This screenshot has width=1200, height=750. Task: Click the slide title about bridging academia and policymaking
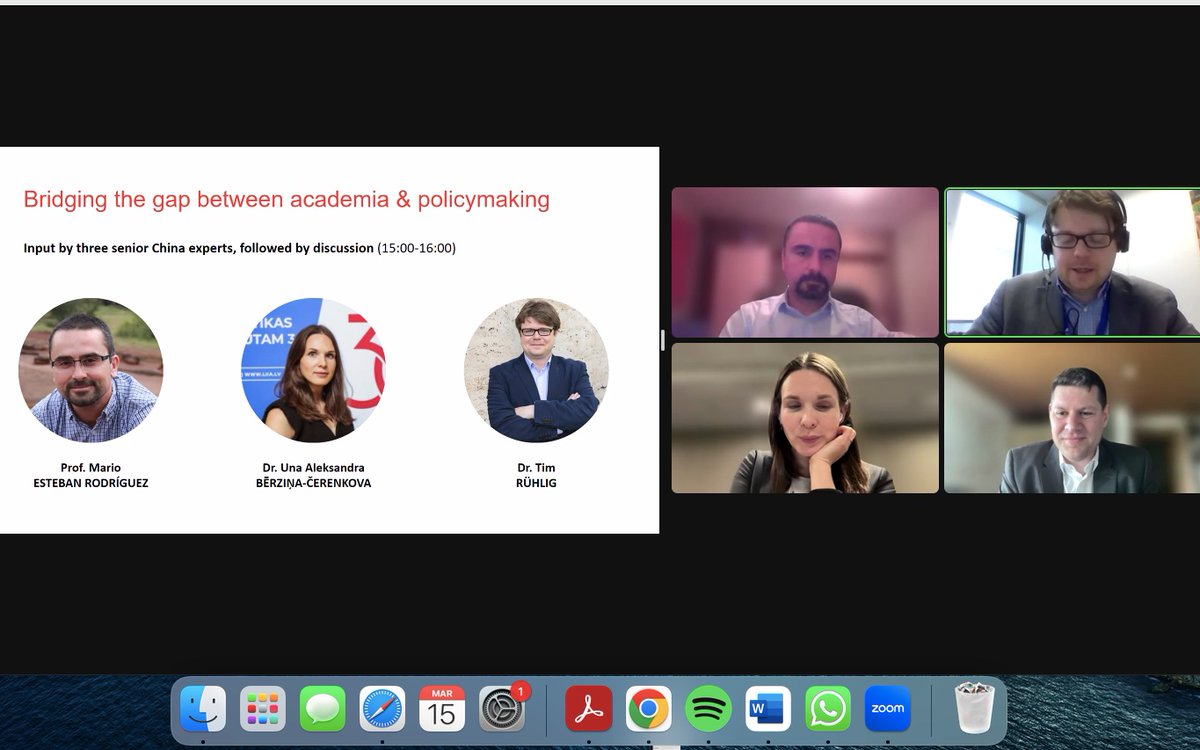(286, 199)
